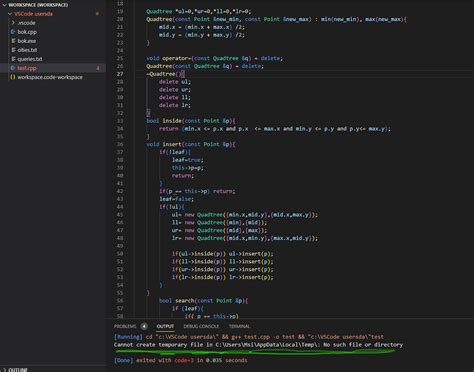
Task: Click the 'mid.x = (min.x + max.x) /2;' line
Action: 202,27
